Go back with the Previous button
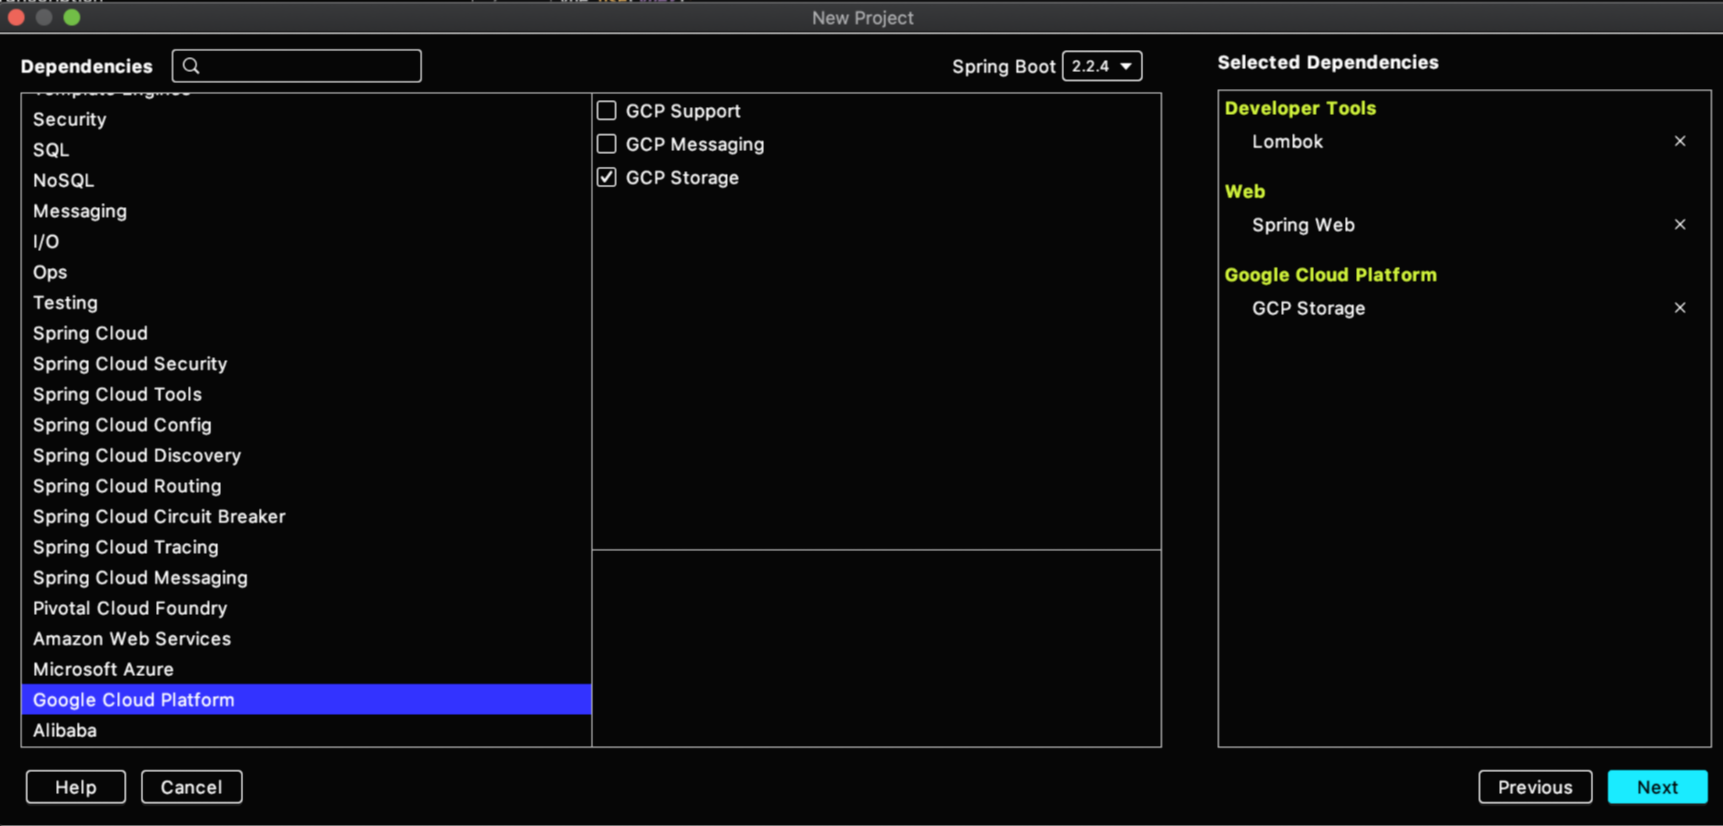Screen dimensions: 1723x826 coord(1535,787)
